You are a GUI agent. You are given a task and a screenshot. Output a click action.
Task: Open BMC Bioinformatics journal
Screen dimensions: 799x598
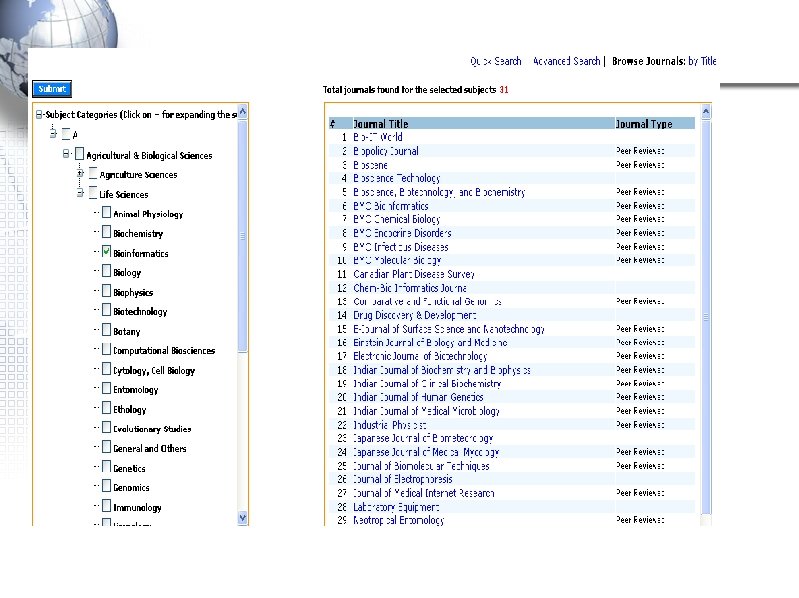(x=391, y=206)
